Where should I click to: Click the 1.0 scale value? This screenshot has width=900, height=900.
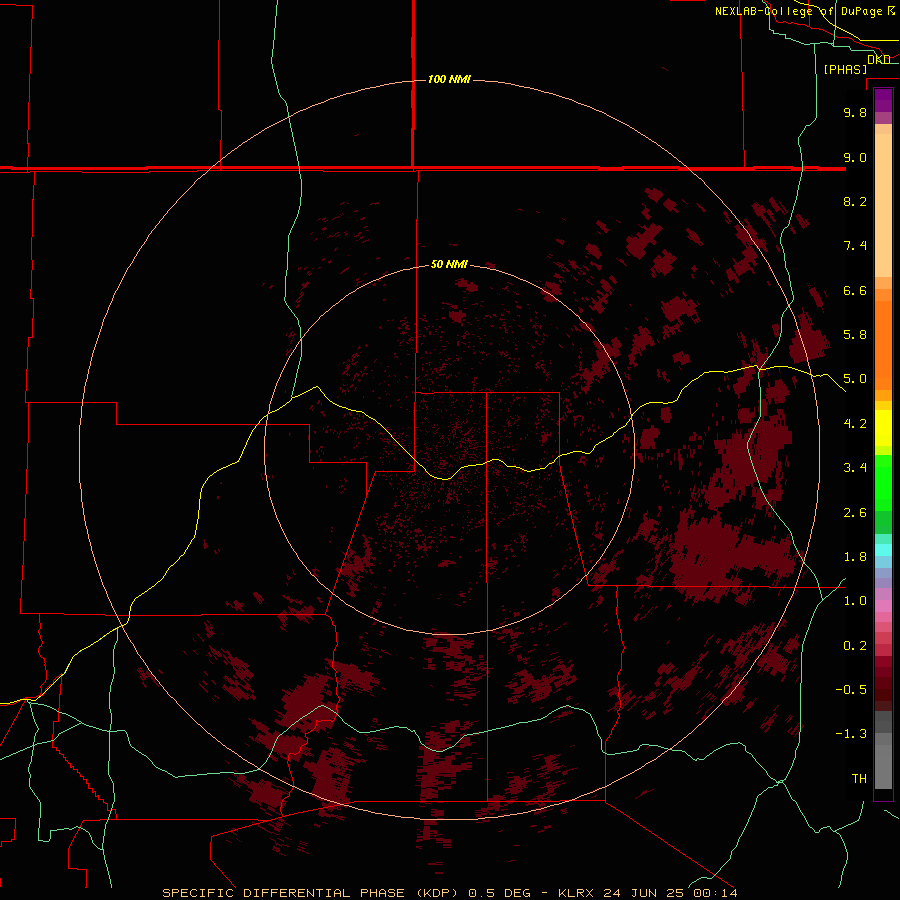point(855,601)
